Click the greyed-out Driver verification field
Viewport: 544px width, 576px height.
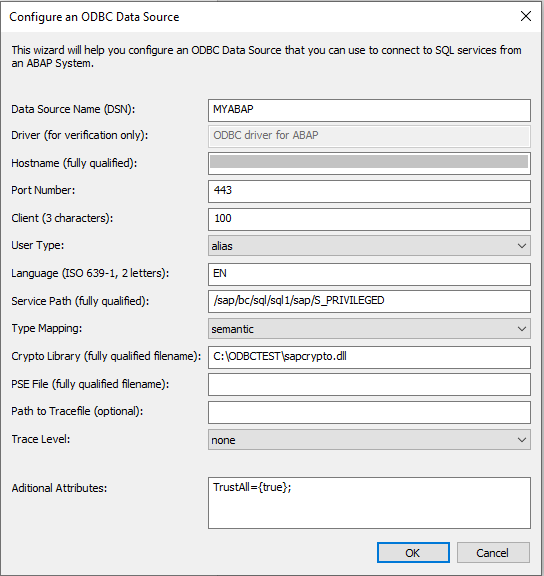[x=369, y=137]
